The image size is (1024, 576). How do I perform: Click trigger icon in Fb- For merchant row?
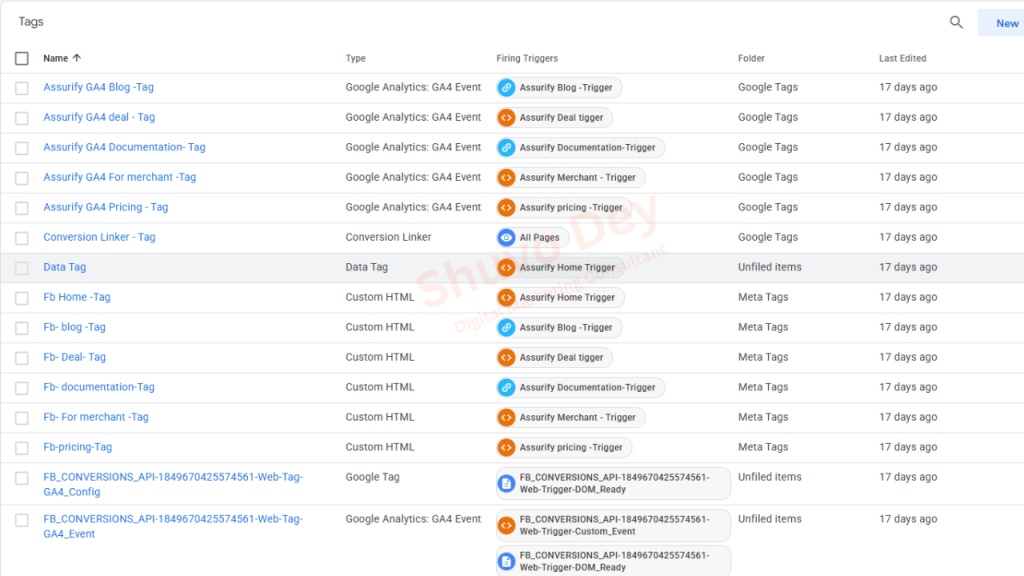[x=506, y=418]
